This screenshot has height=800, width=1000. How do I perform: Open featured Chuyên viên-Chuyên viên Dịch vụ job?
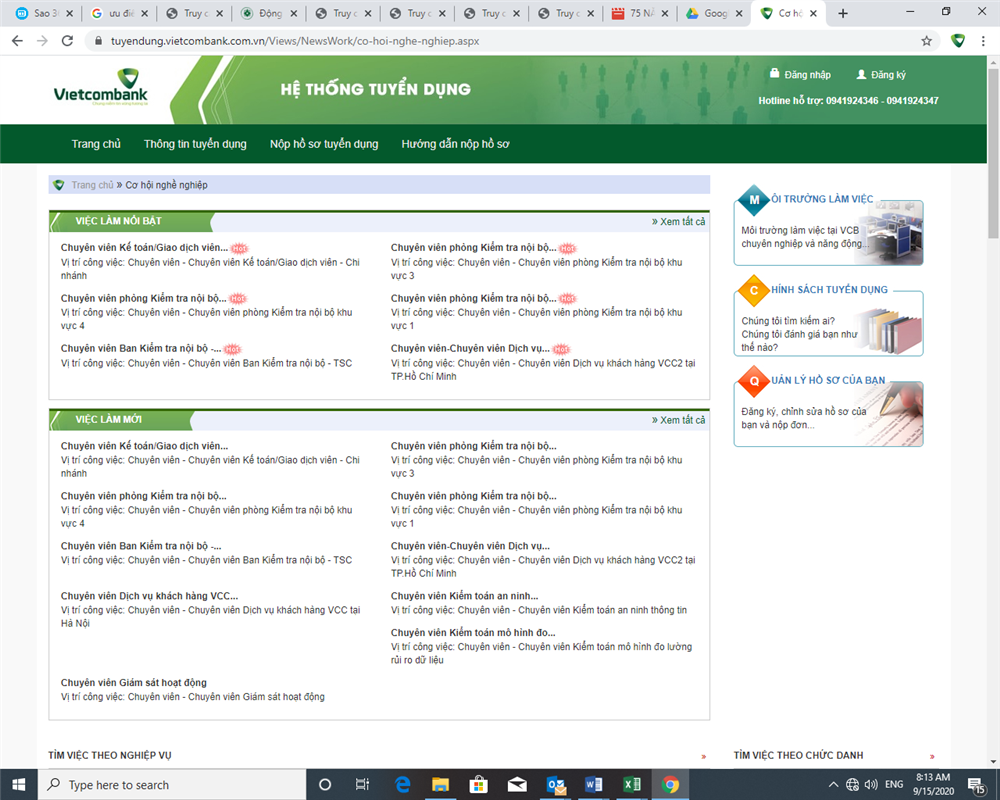coord(470,348)
